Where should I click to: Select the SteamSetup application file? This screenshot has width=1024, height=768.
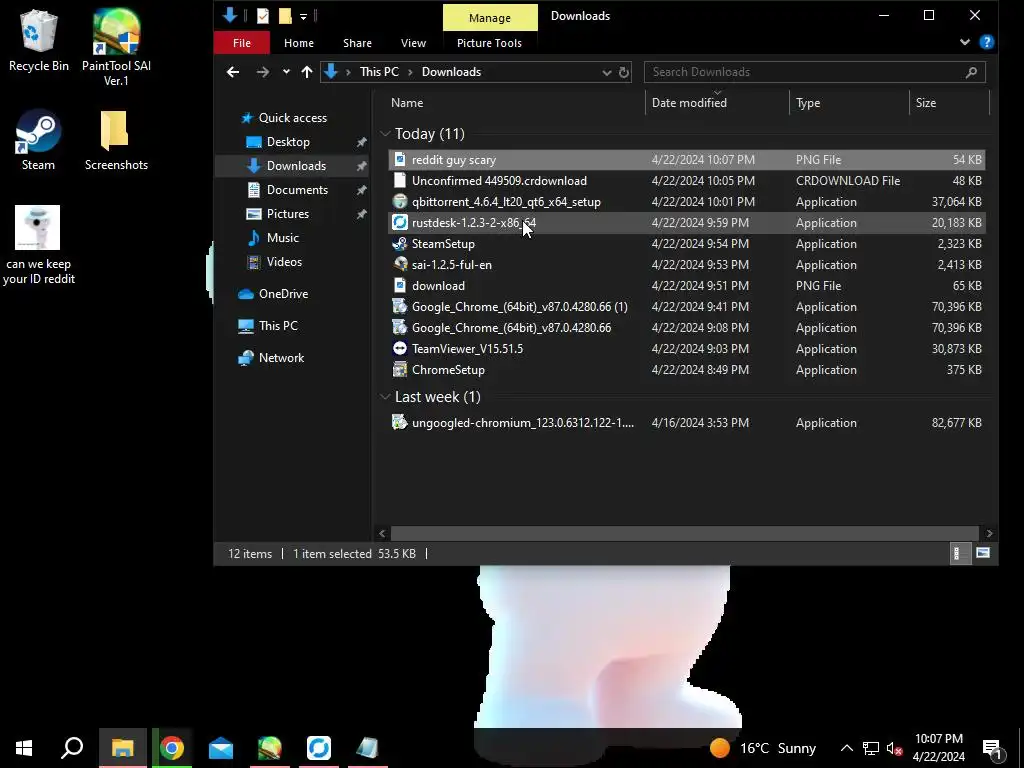pos(686,244)
